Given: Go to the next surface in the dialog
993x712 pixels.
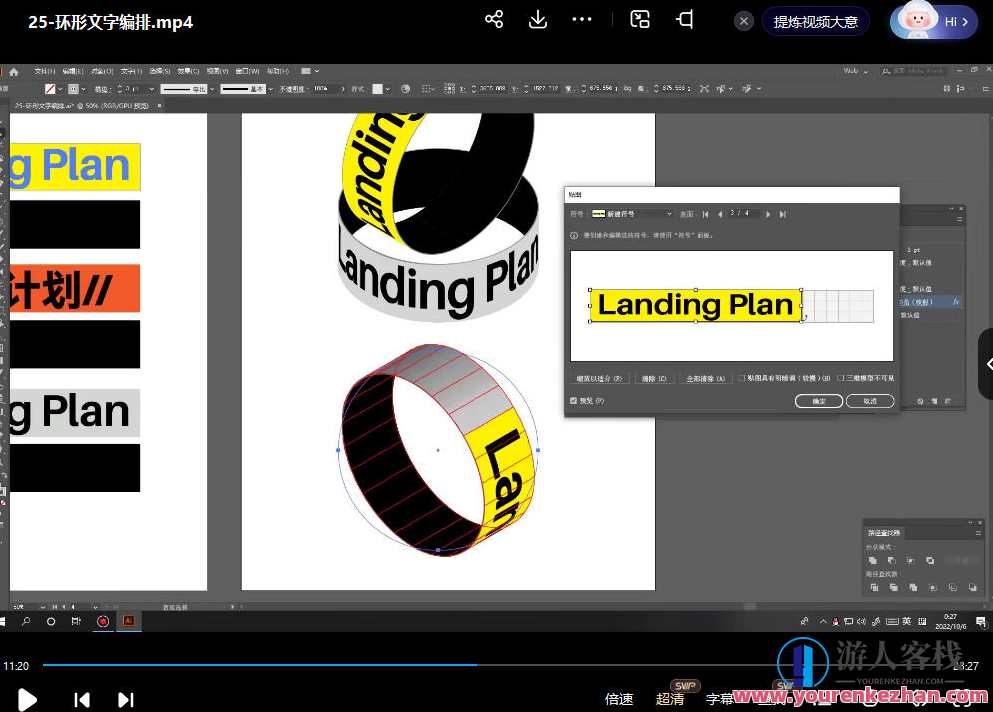Looking at the screenshot, I should point(768,214).
